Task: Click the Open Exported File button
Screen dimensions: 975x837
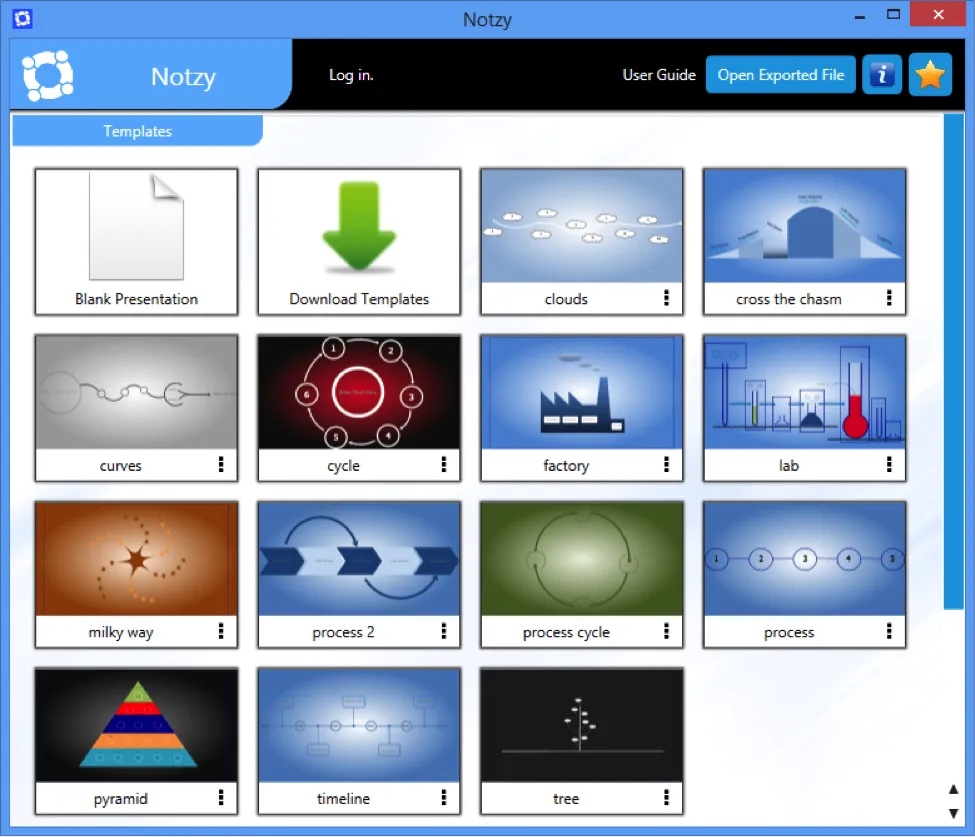Action: click(781, 75)
